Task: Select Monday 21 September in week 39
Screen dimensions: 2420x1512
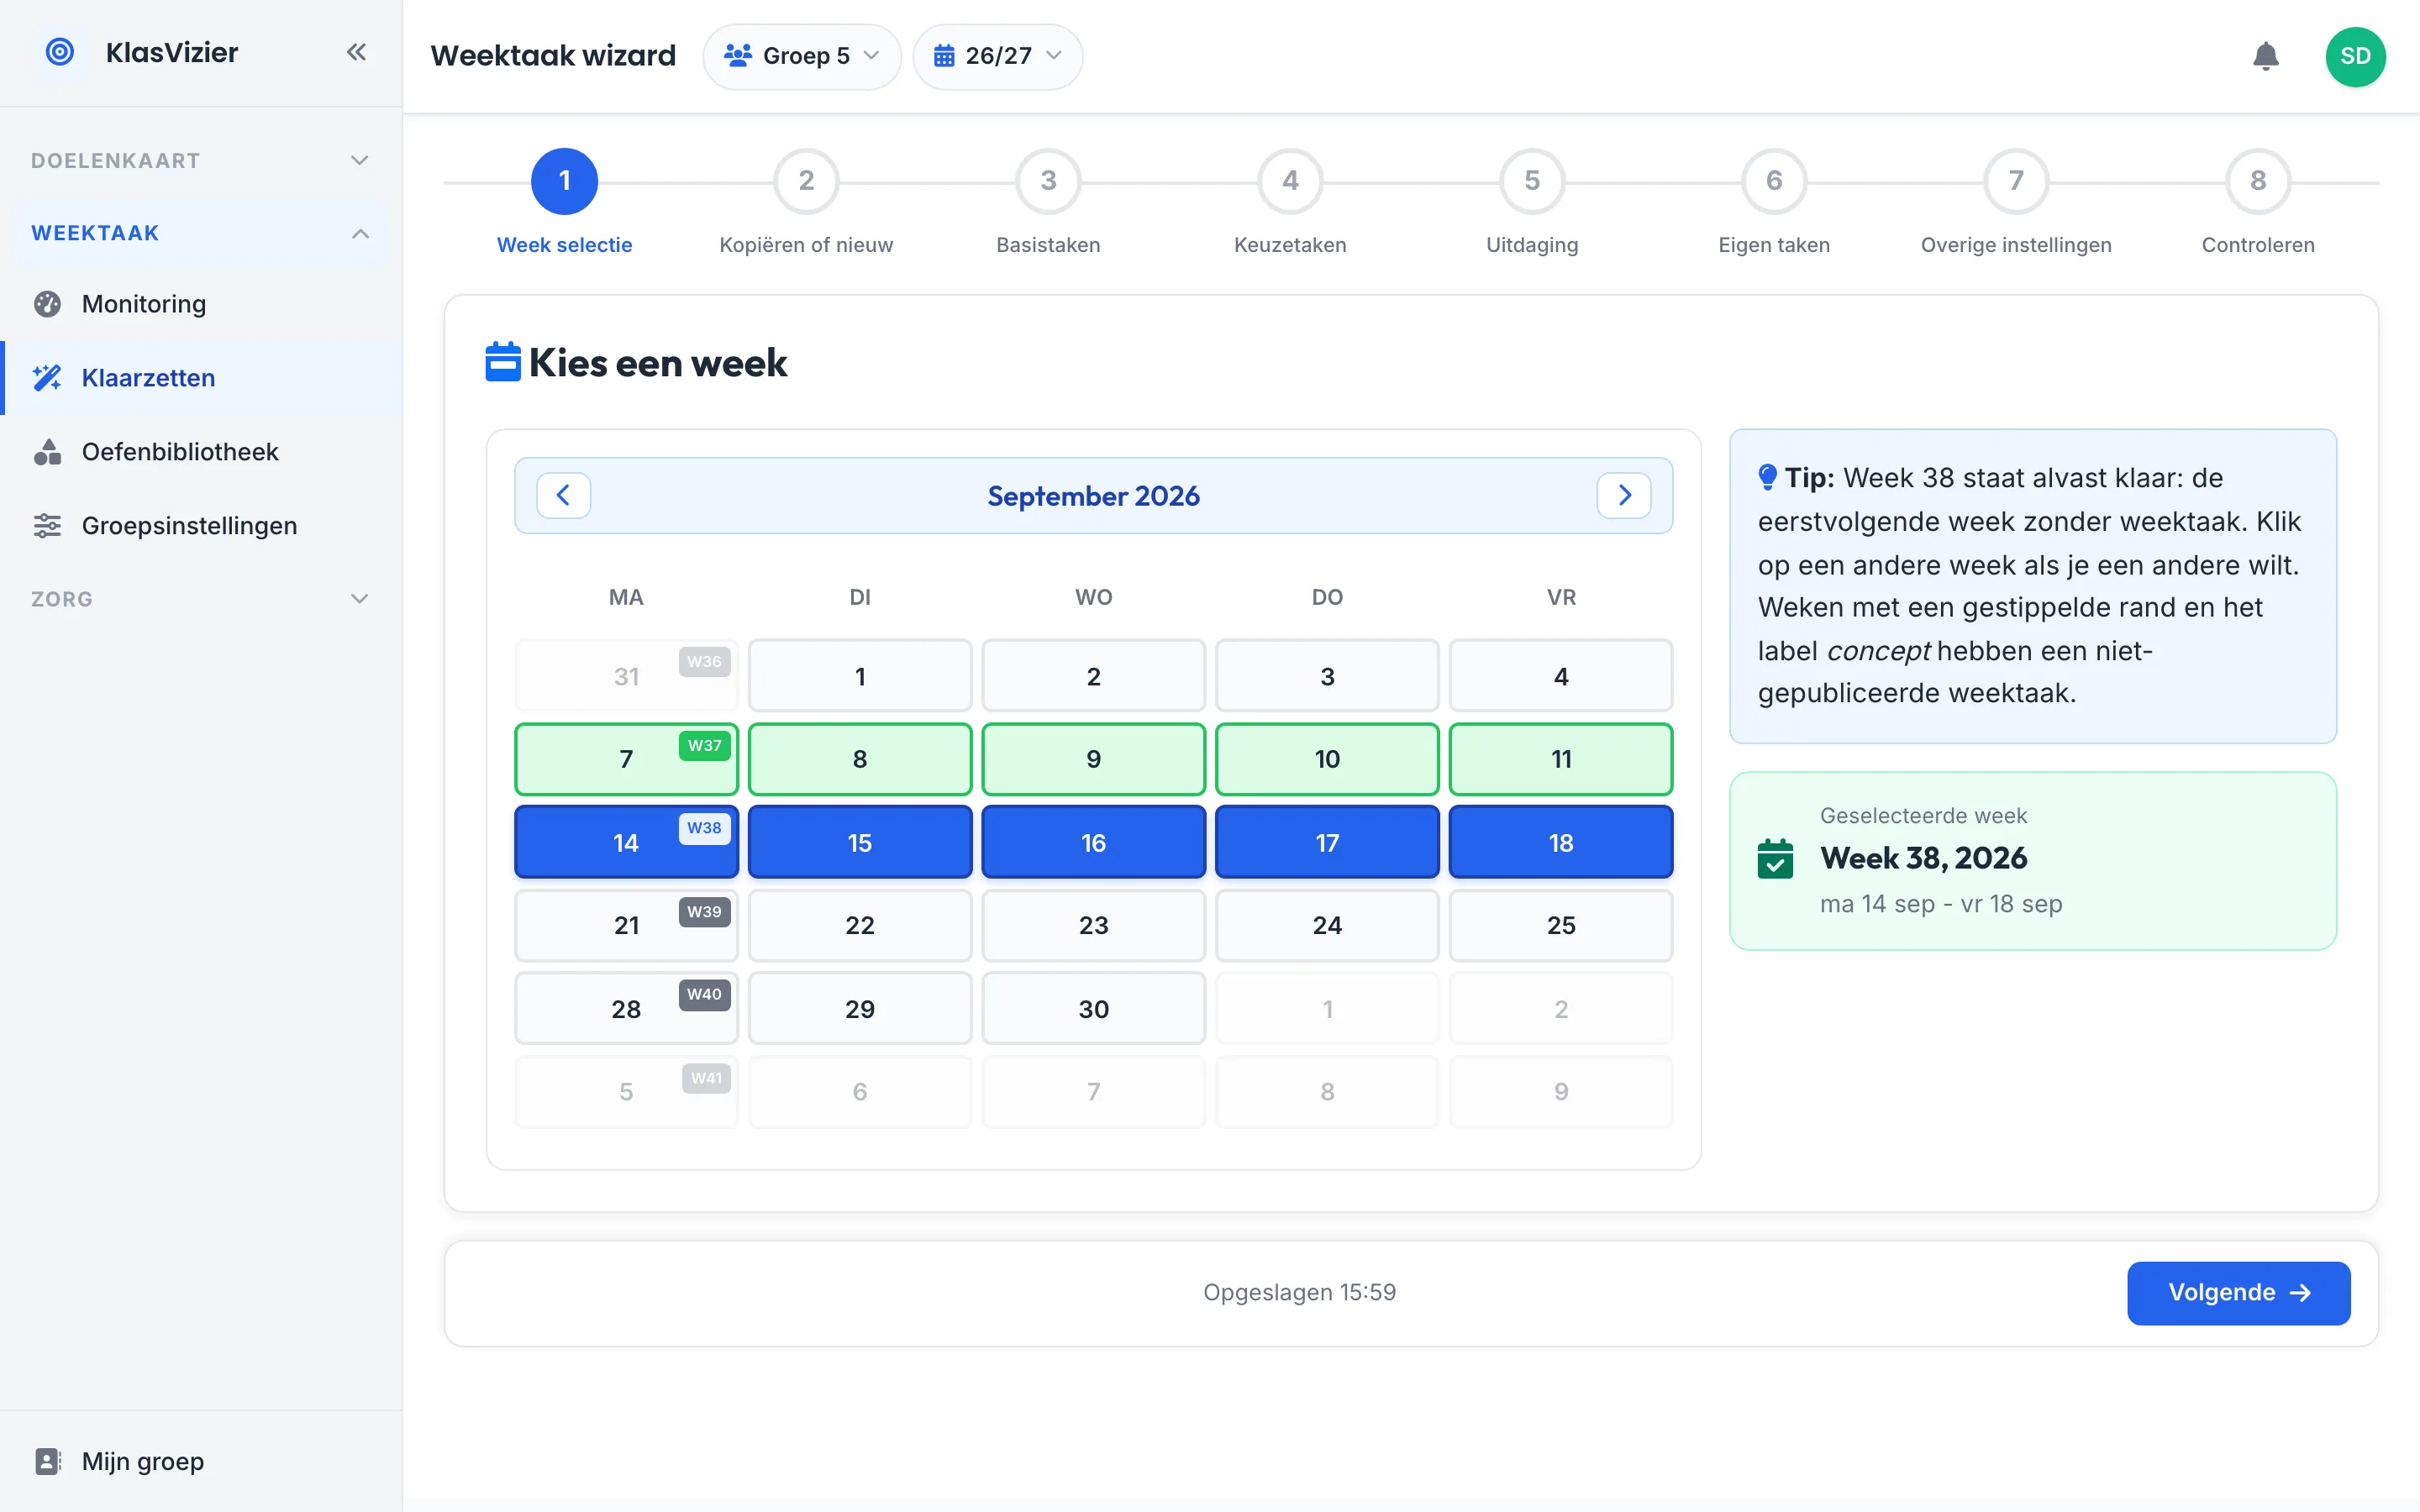Action: click(626, 925)
